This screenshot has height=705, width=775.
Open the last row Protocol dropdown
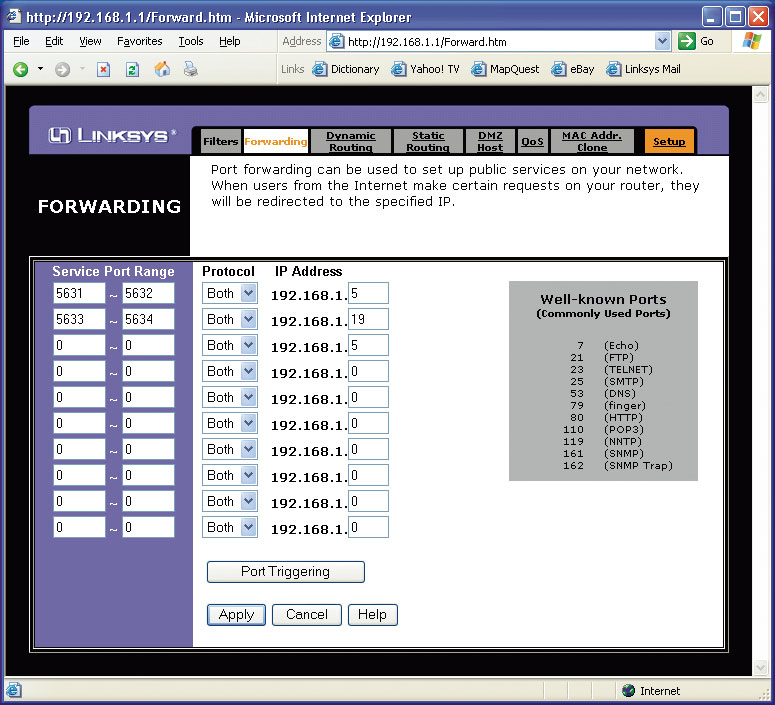click(249, 528)
